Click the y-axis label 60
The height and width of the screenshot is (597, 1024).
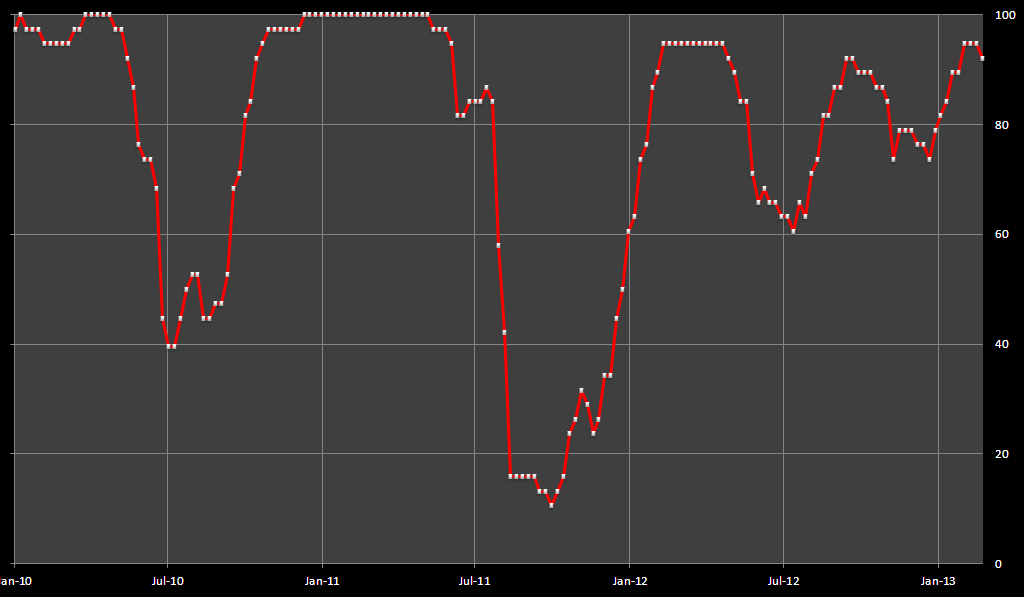tap(1002, 234)
